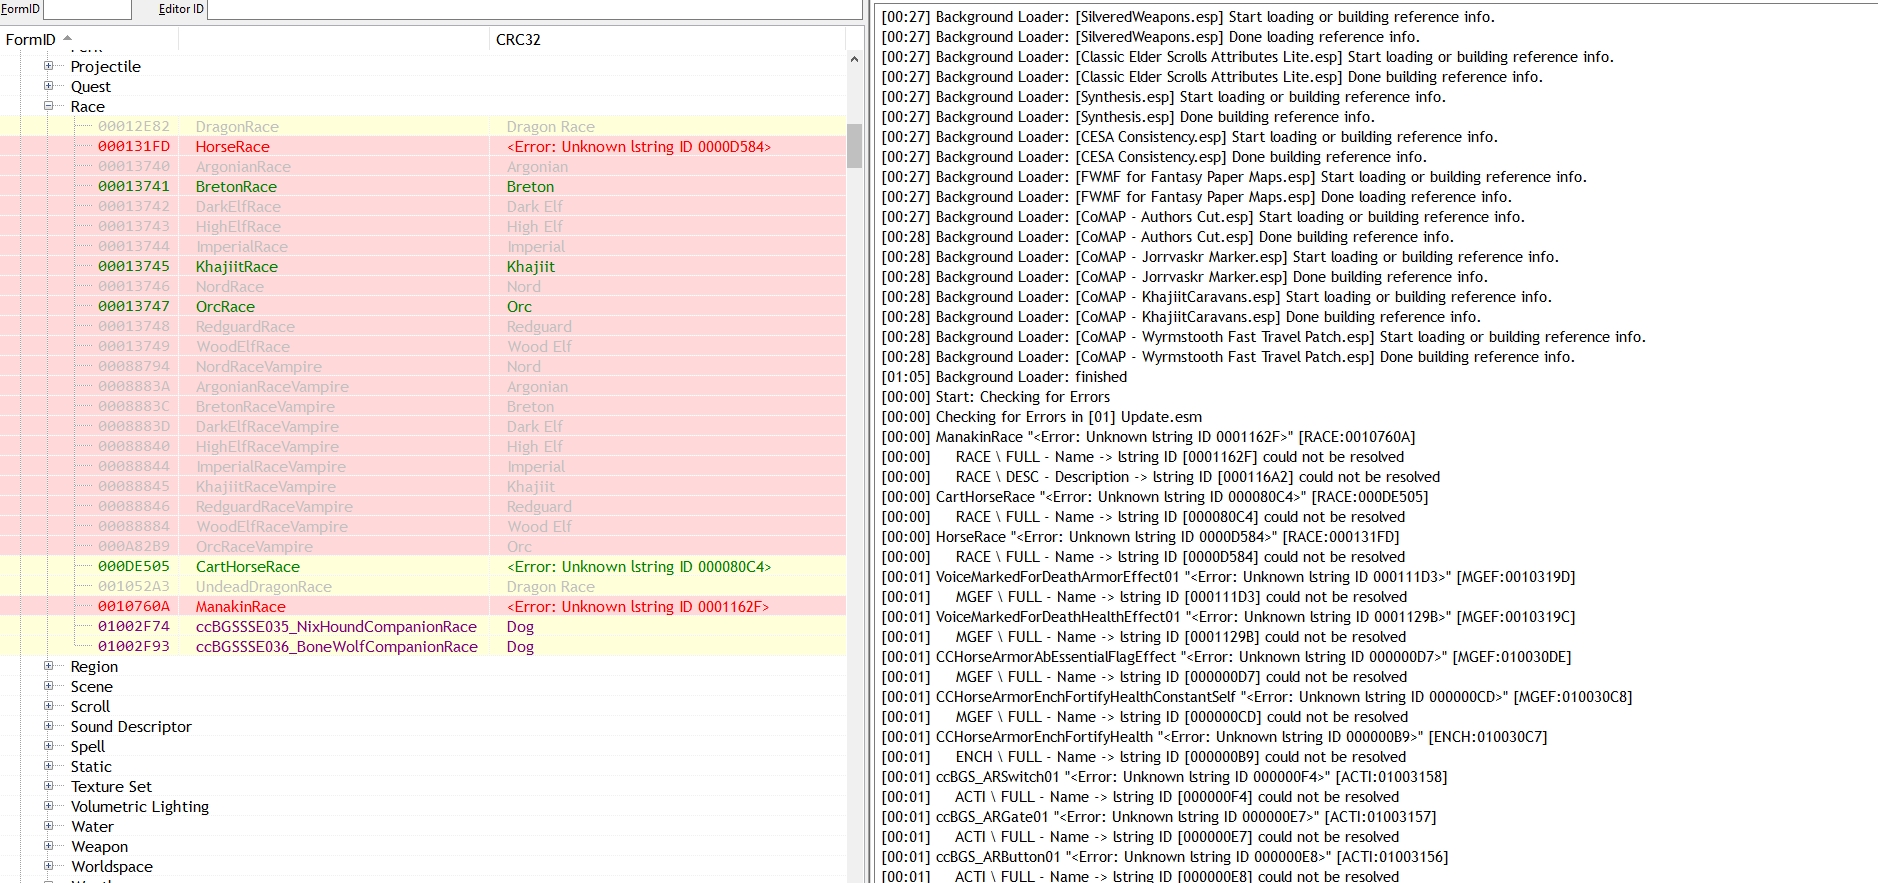Image resolution: width=1878 pixels, height=883 pixels.
Task: Click the KhajiitRace 'Khajiit' name cell
Action: pos(531,266)
